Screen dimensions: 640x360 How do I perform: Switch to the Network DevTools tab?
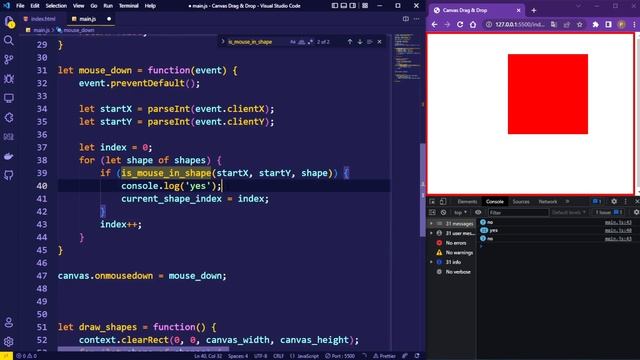pyautogui.click(x=548, y=202)
